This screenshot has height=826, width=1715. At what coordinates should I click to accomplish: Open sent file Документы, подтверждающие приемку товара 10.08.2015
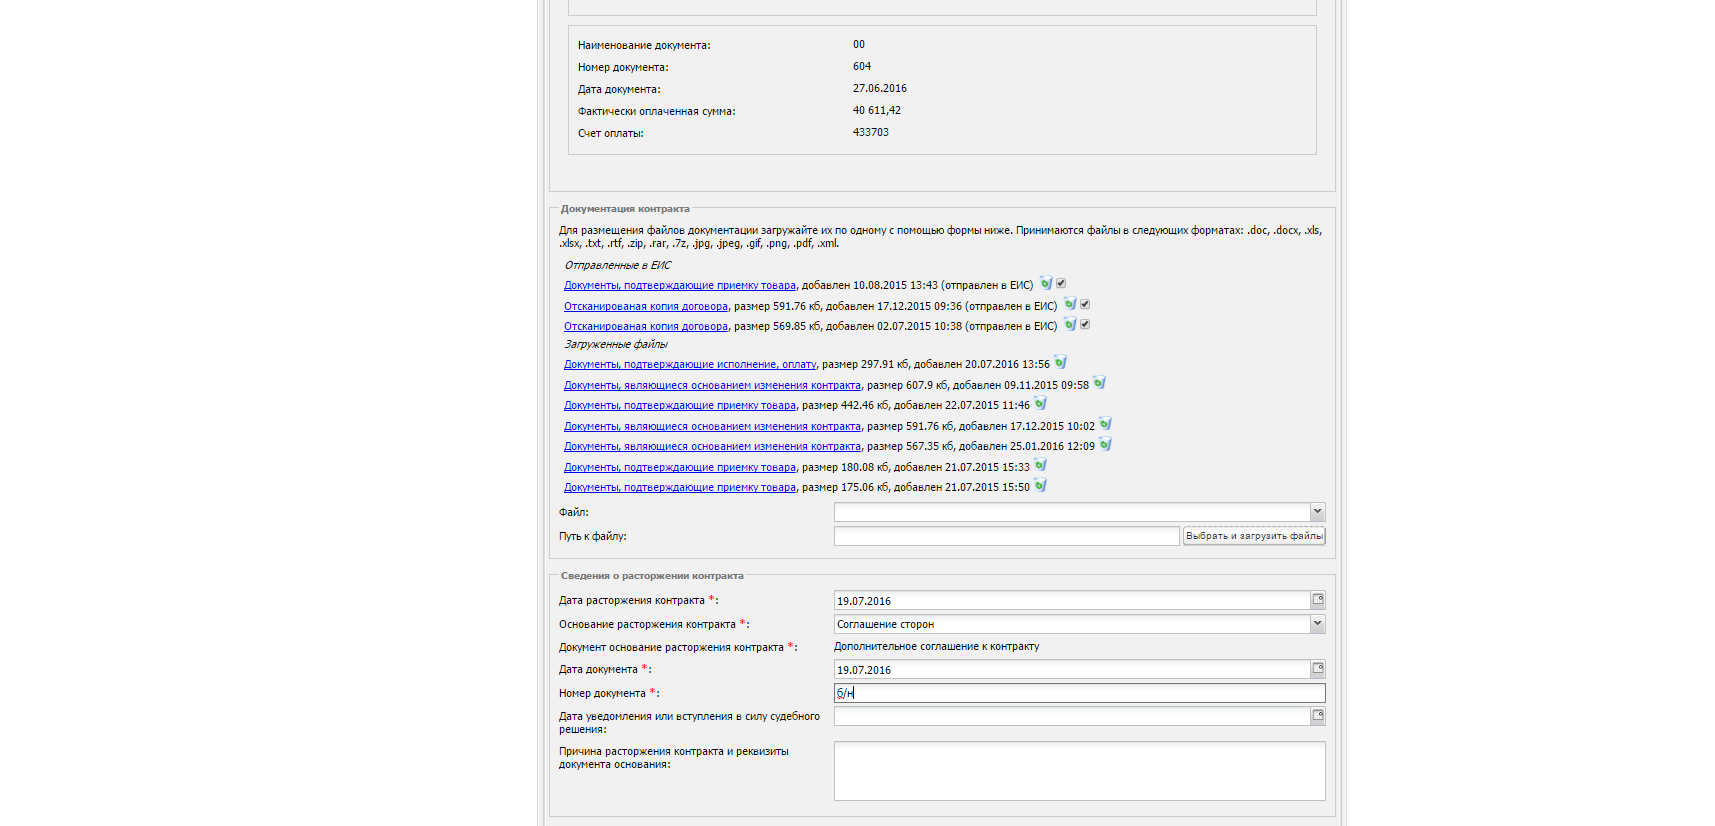pos(680,286)
